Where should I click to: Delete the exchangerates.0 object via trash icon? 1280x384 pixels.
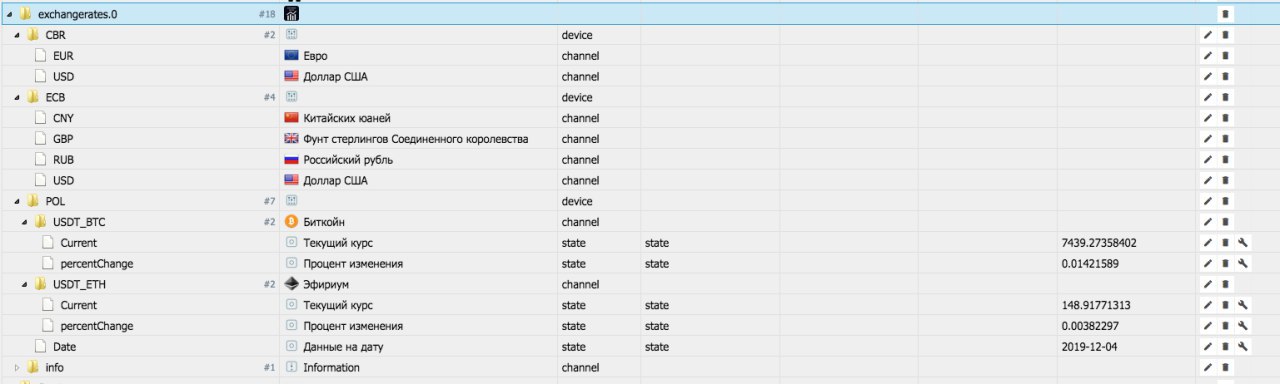pyautogui.click(x=1226, y=14)
